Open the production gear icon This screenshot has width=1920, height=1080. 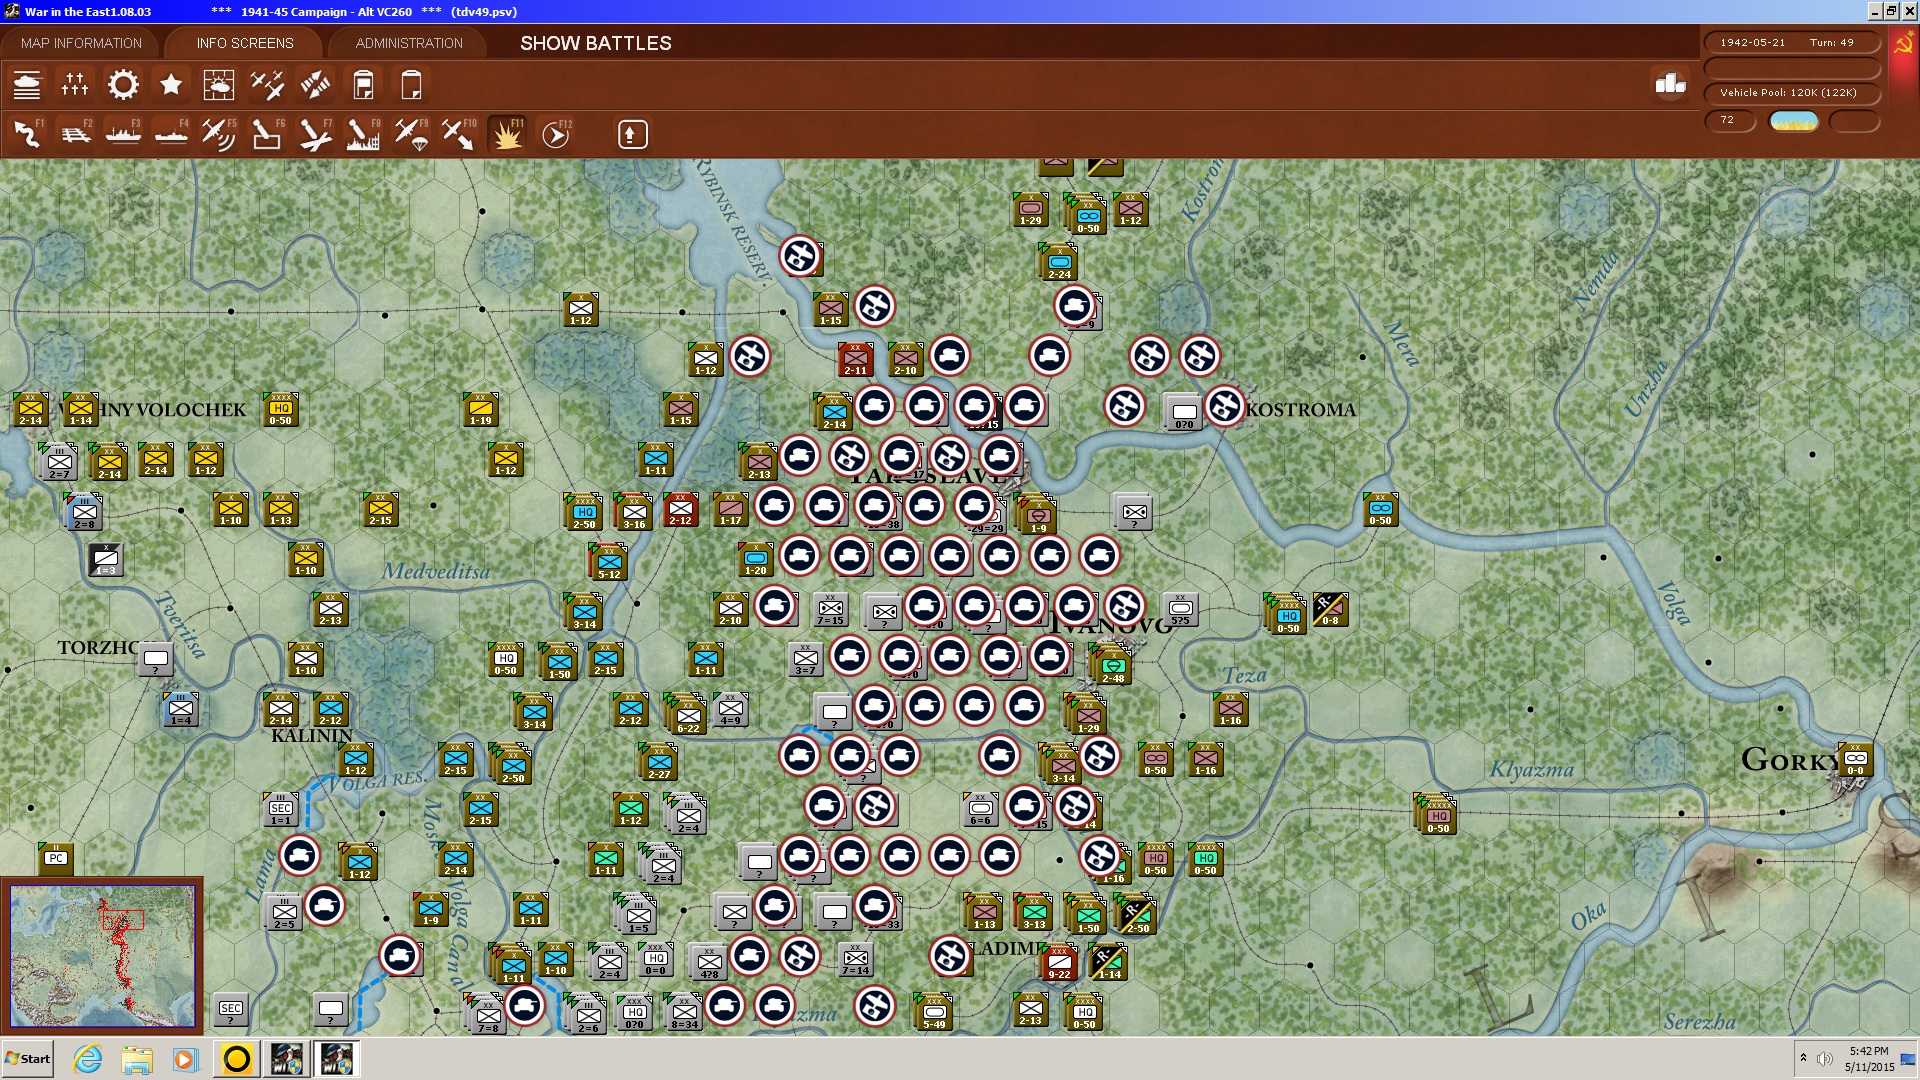123,85
